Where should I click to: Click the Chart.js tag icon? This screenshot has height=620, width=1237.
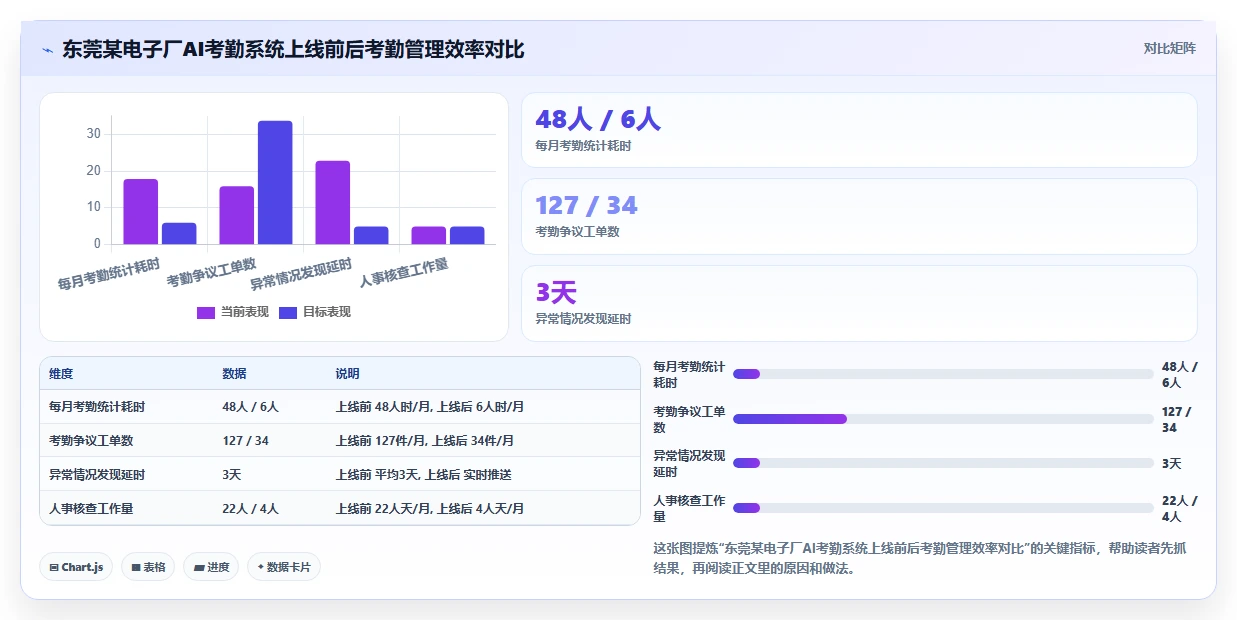(x=54, y=567)
